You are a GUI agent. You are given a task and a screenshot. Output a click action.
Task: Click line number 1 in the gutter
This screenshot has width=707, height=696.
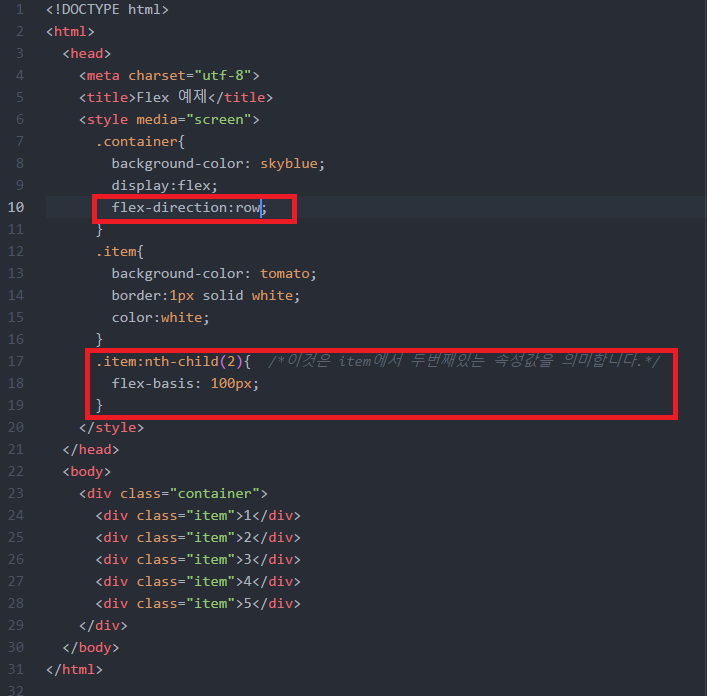click(x=20, y=9)
